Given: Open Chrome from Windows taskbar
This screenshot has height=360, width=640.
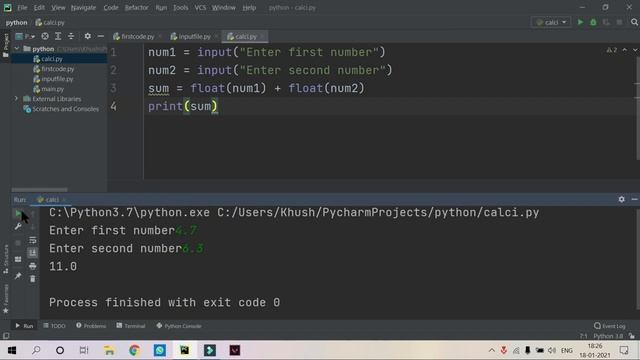Looking at the screenshot, I should coord(134,350).
